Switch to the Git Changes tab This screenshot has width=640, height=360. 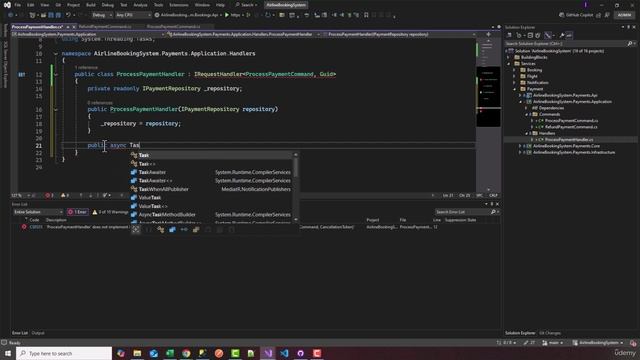coord(550,333)
